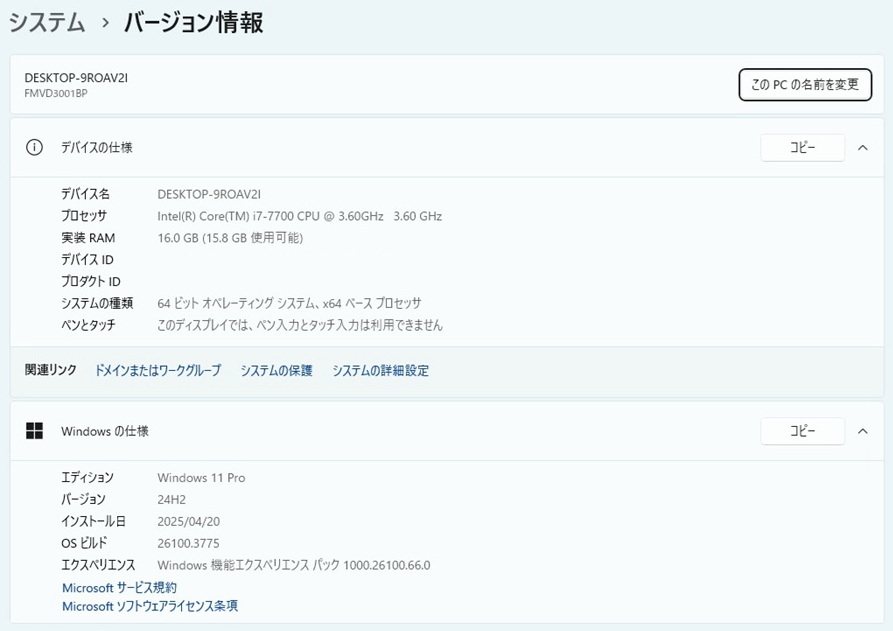Click the Windows logo icon beside Windows の仕様
This screenshot has width=893, height=631.
34,431
